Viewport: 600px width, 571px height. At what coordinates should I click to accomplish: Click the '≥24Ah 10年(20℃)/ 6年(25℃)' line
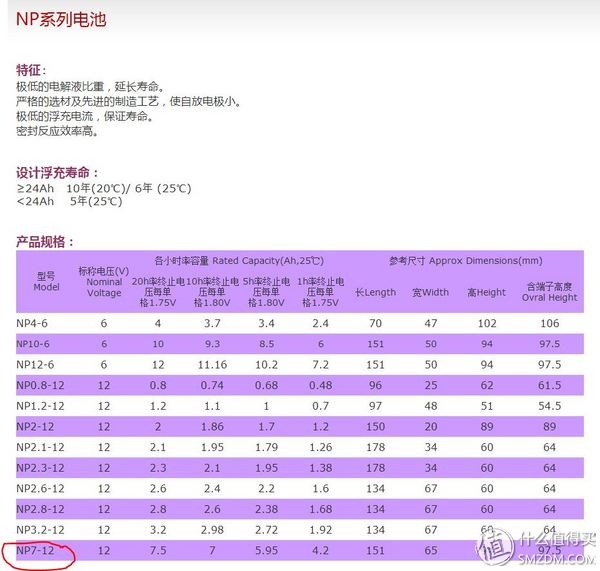click(104, 188)
